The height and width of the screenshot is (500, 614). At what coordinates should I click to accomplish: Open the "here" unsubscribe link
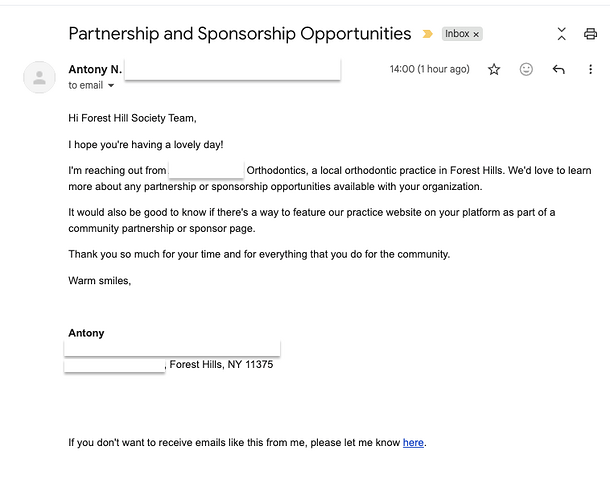pyautogui.click(x=413, y=442)
